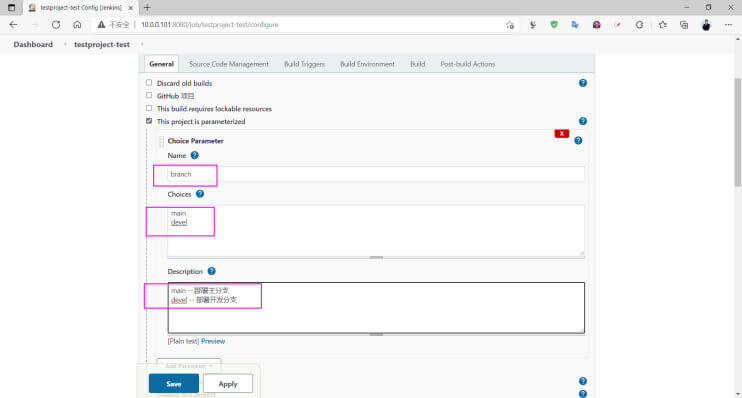This screenshot has width=742, height=398.
Task: Delete the Choice Parameter with red X
Action: (562, 134)
